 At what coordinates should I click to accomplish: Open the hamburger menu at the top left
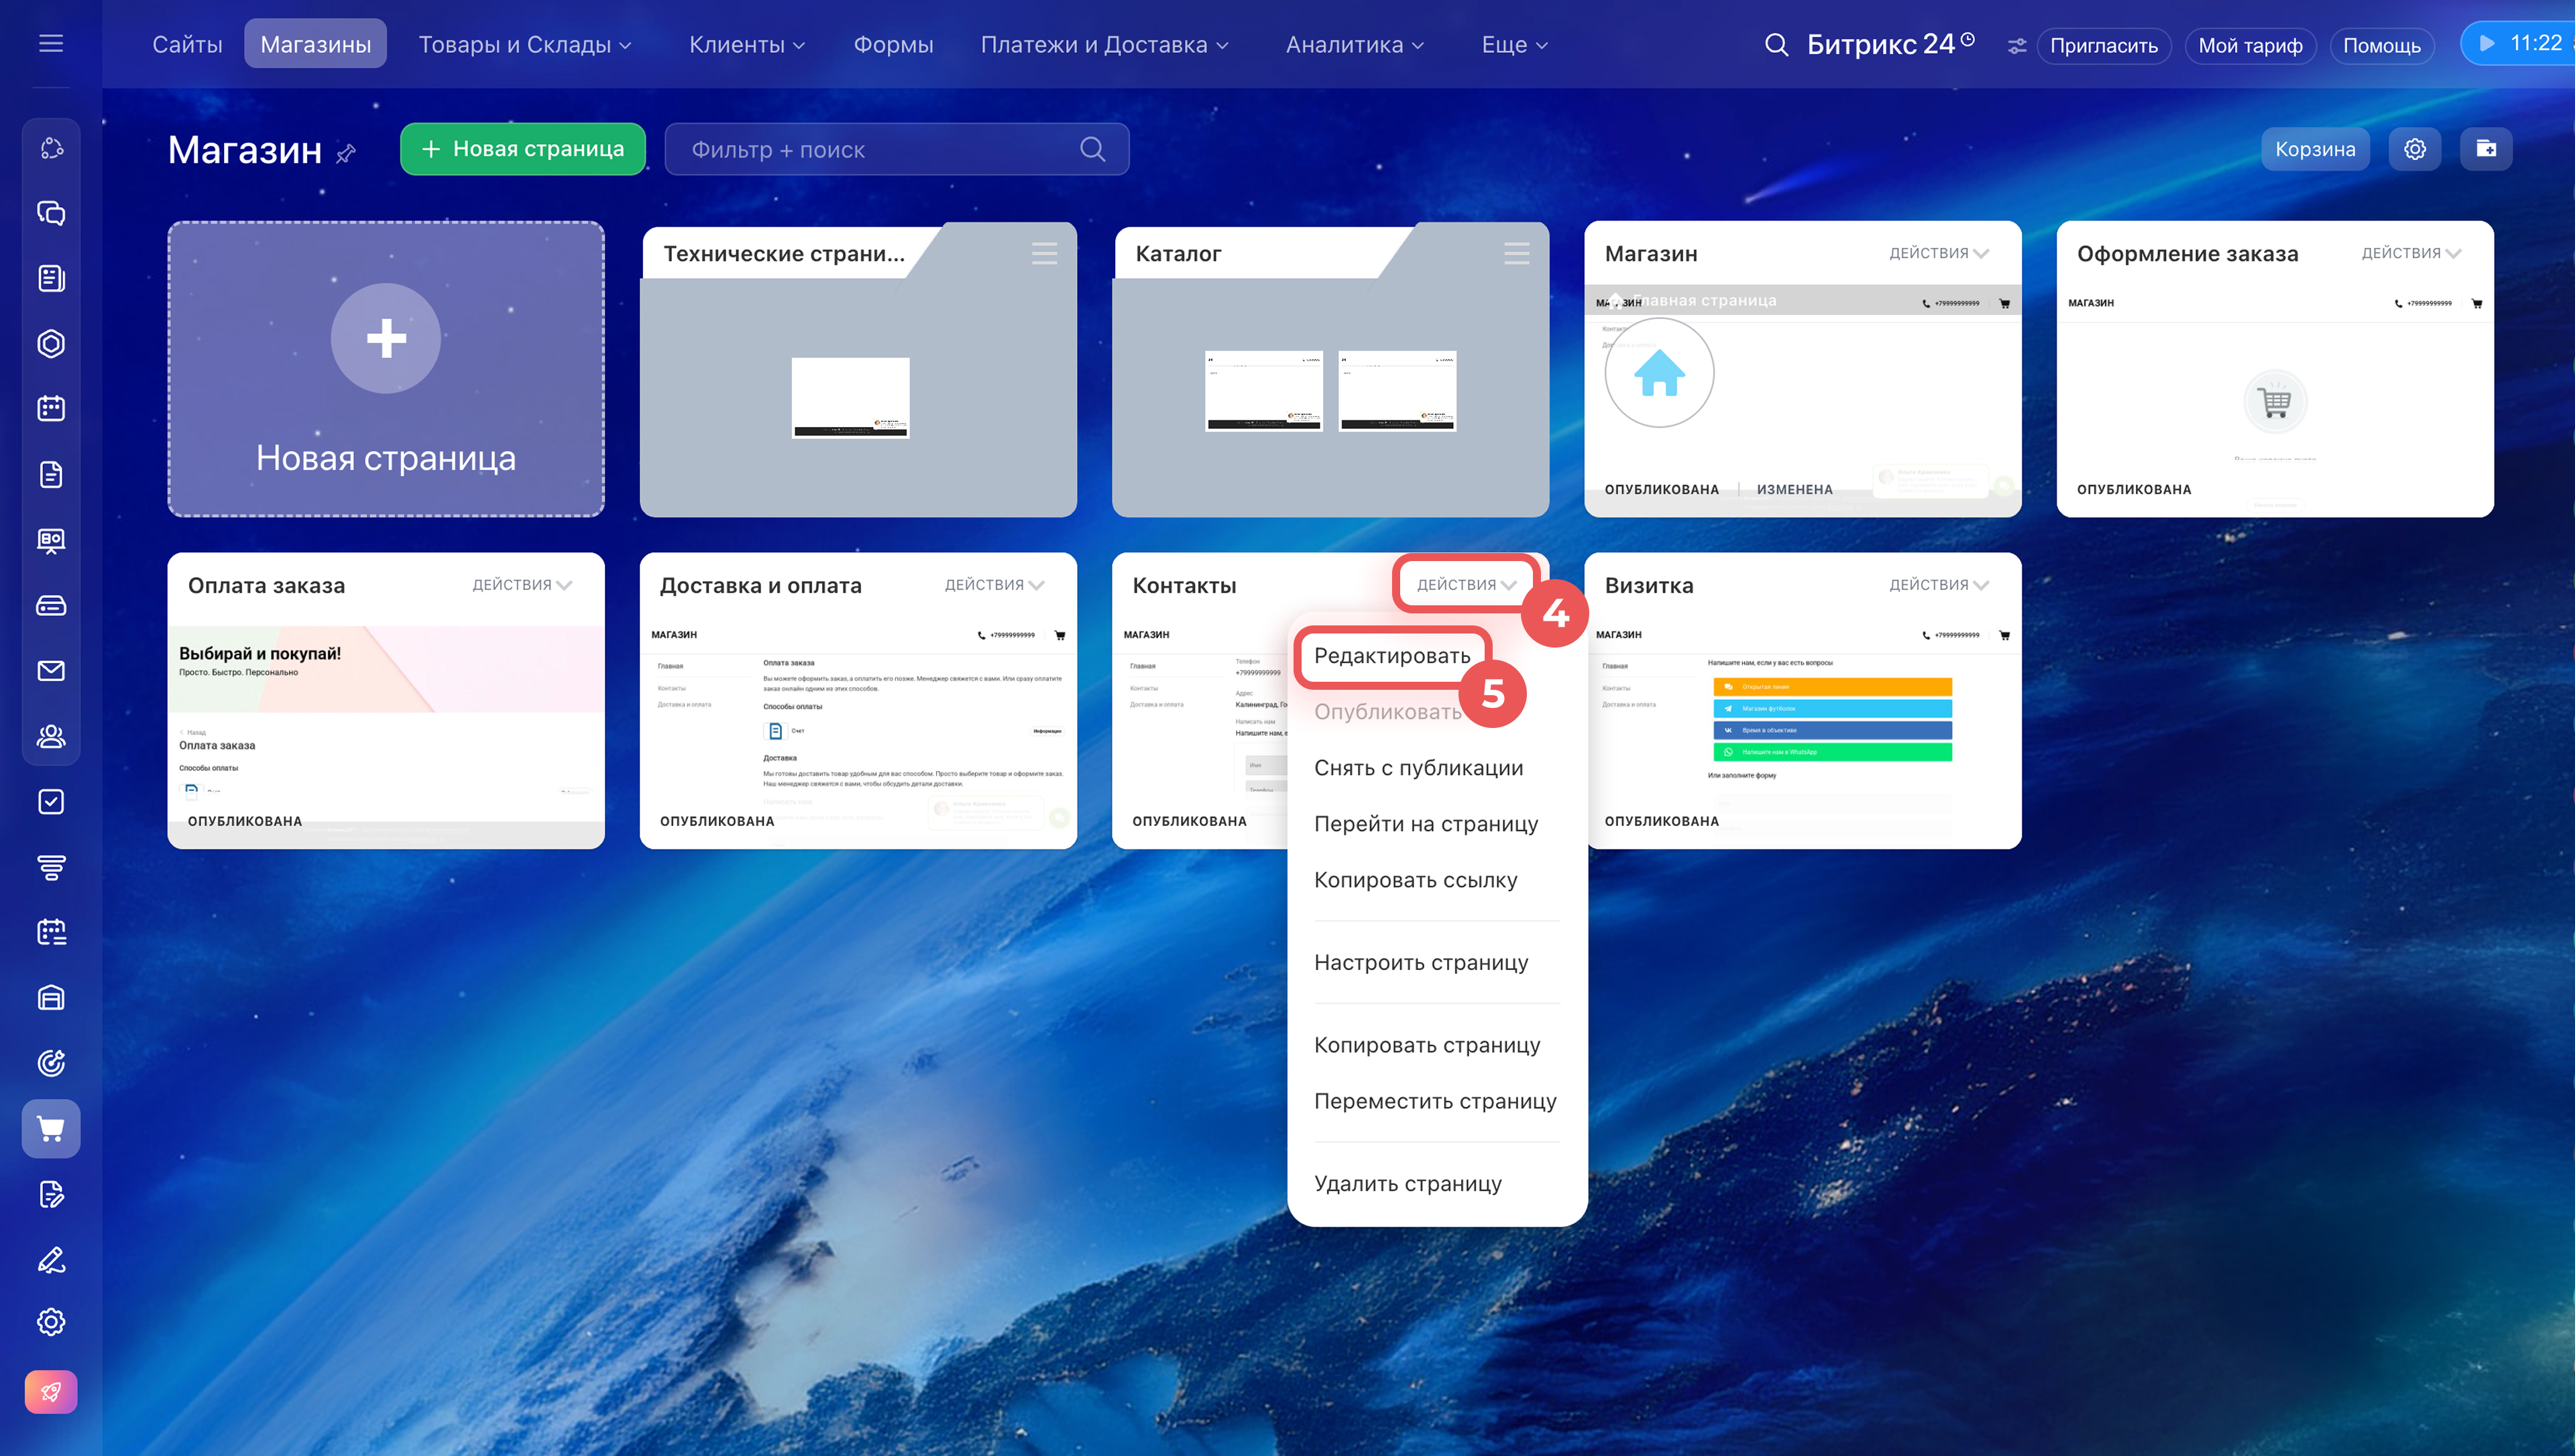(x=51, y=43)
